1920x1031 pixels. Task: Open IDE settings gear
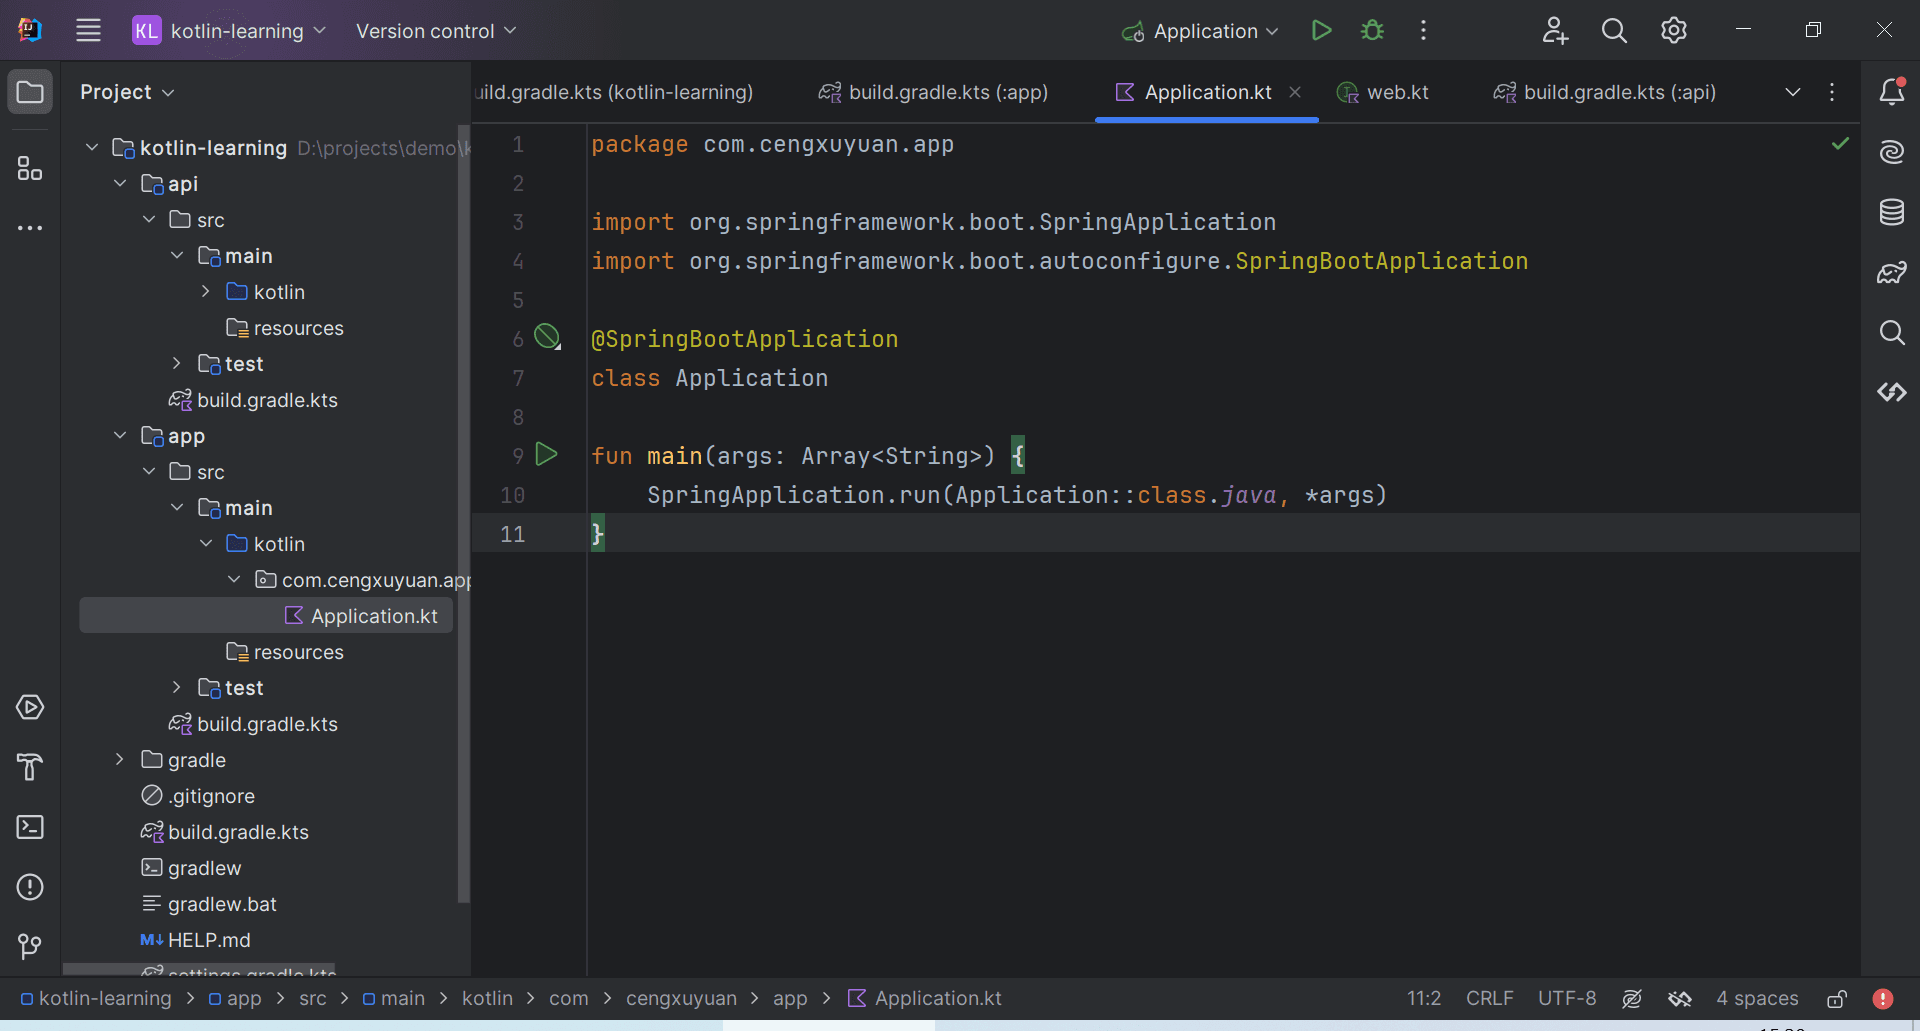1674,31
